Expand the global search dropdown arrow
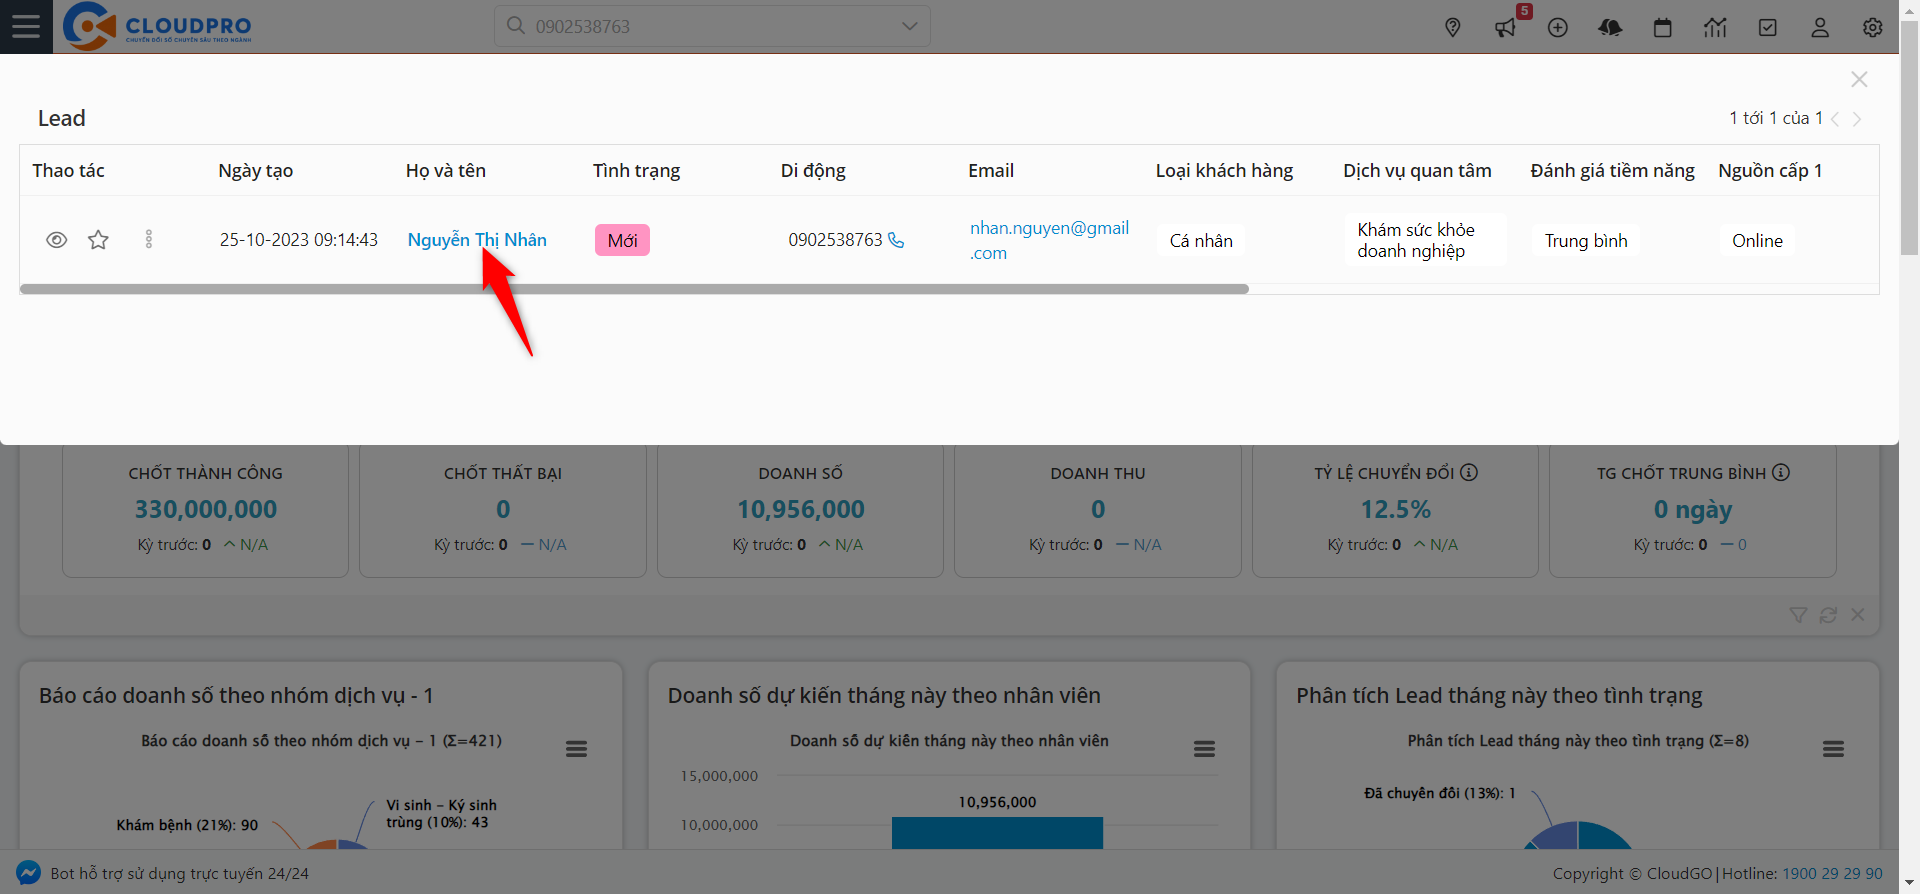Image resolution: width=1920 pixels, height=894 pixels. (x=909, y=26)
